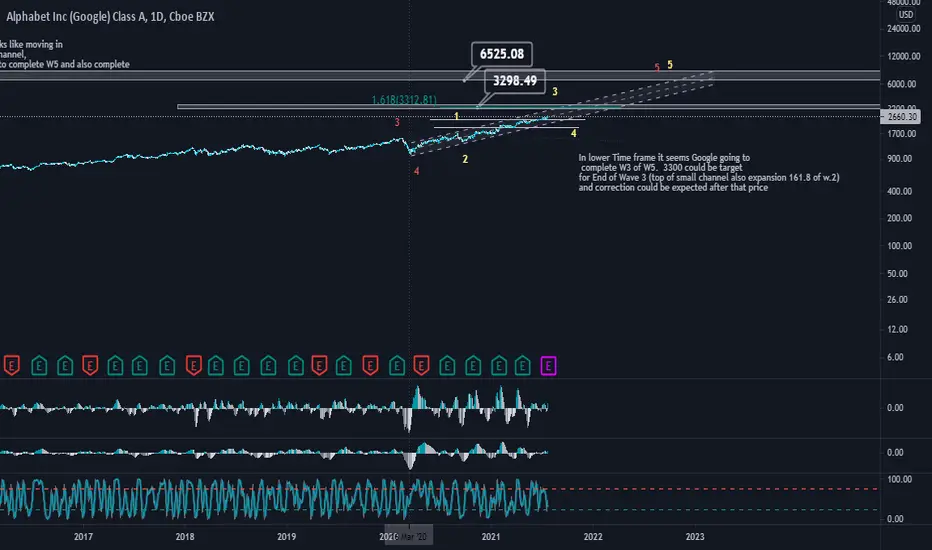The width and height of the screenshot is (932, 550).
Task: Click the oscillator pane's 100.00 scale label
Action: [899, 479]
